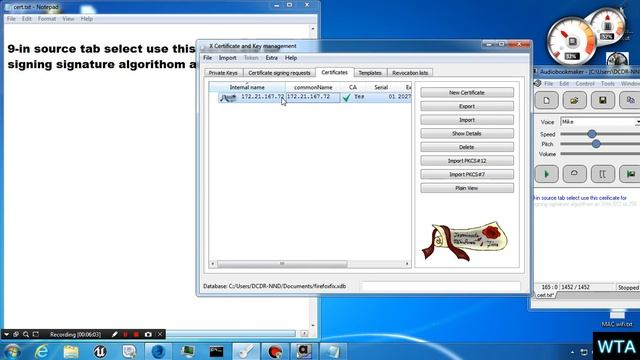
Task: Open the Import menu in XCA window
Action: click(227, 58)
